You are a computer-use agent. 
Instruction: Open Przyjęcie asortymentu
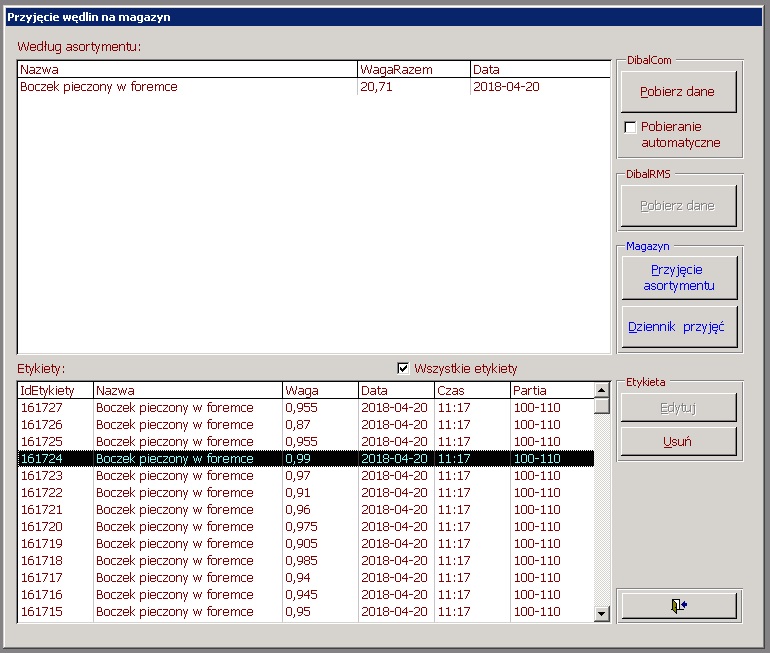tap(677, 277)
